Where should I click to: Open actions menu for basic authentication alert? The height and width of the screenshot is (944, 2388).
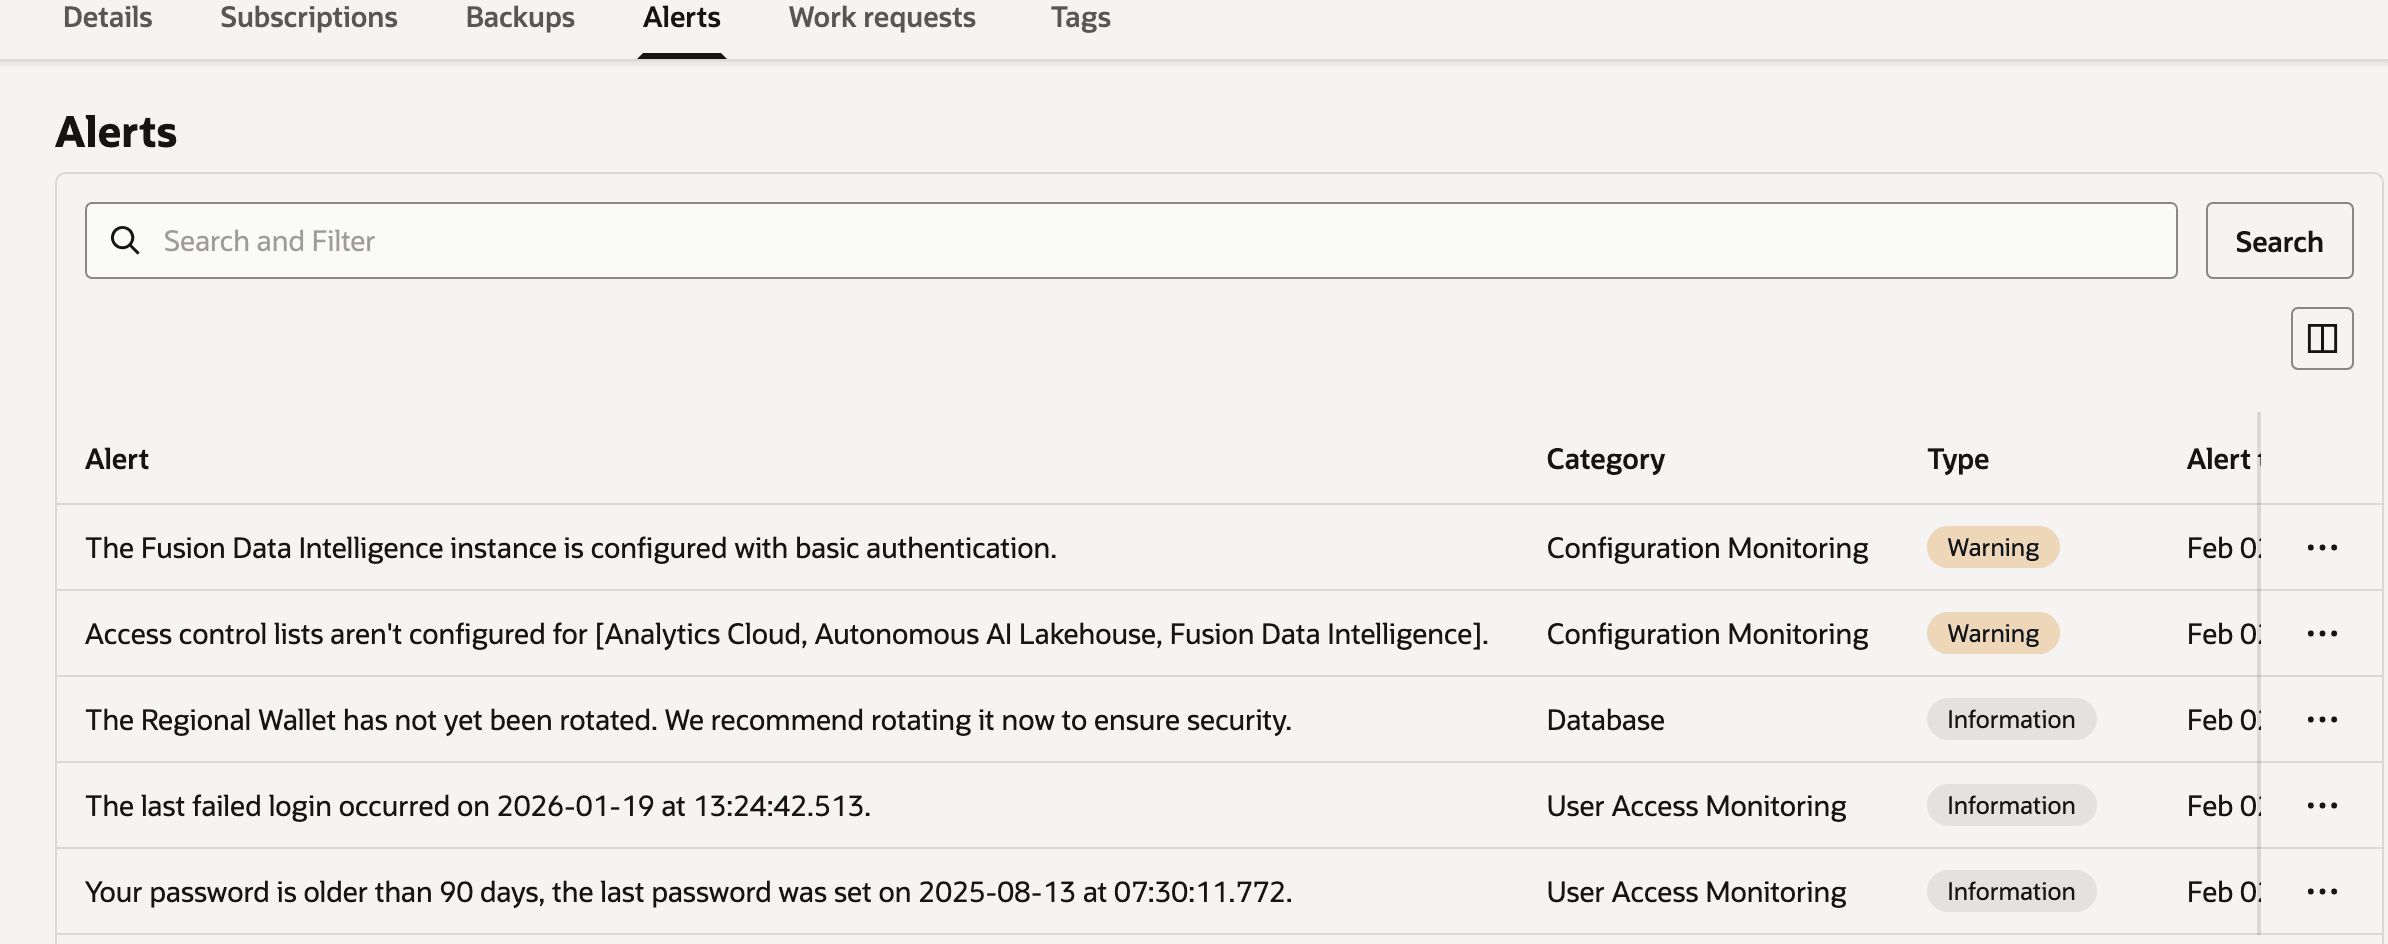tap(2324, 547)
